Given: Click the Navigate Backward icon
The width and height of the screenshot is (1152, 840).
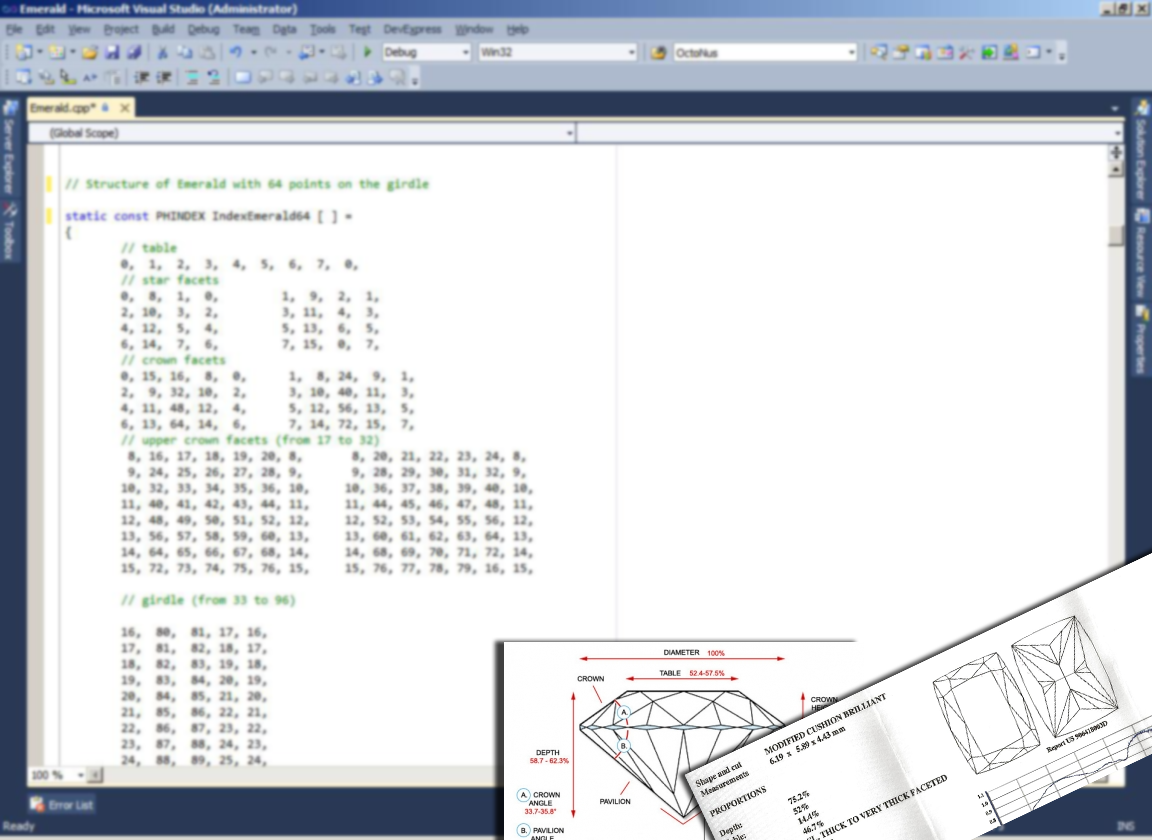Looking at the screenshot, I should point(307,52).
